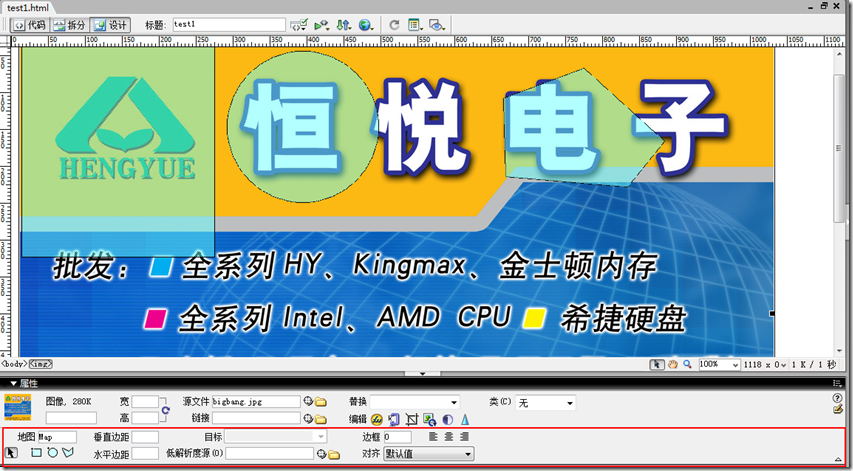Collapse properties panel lower section arrow
The image size is (853, 471).
838,459
